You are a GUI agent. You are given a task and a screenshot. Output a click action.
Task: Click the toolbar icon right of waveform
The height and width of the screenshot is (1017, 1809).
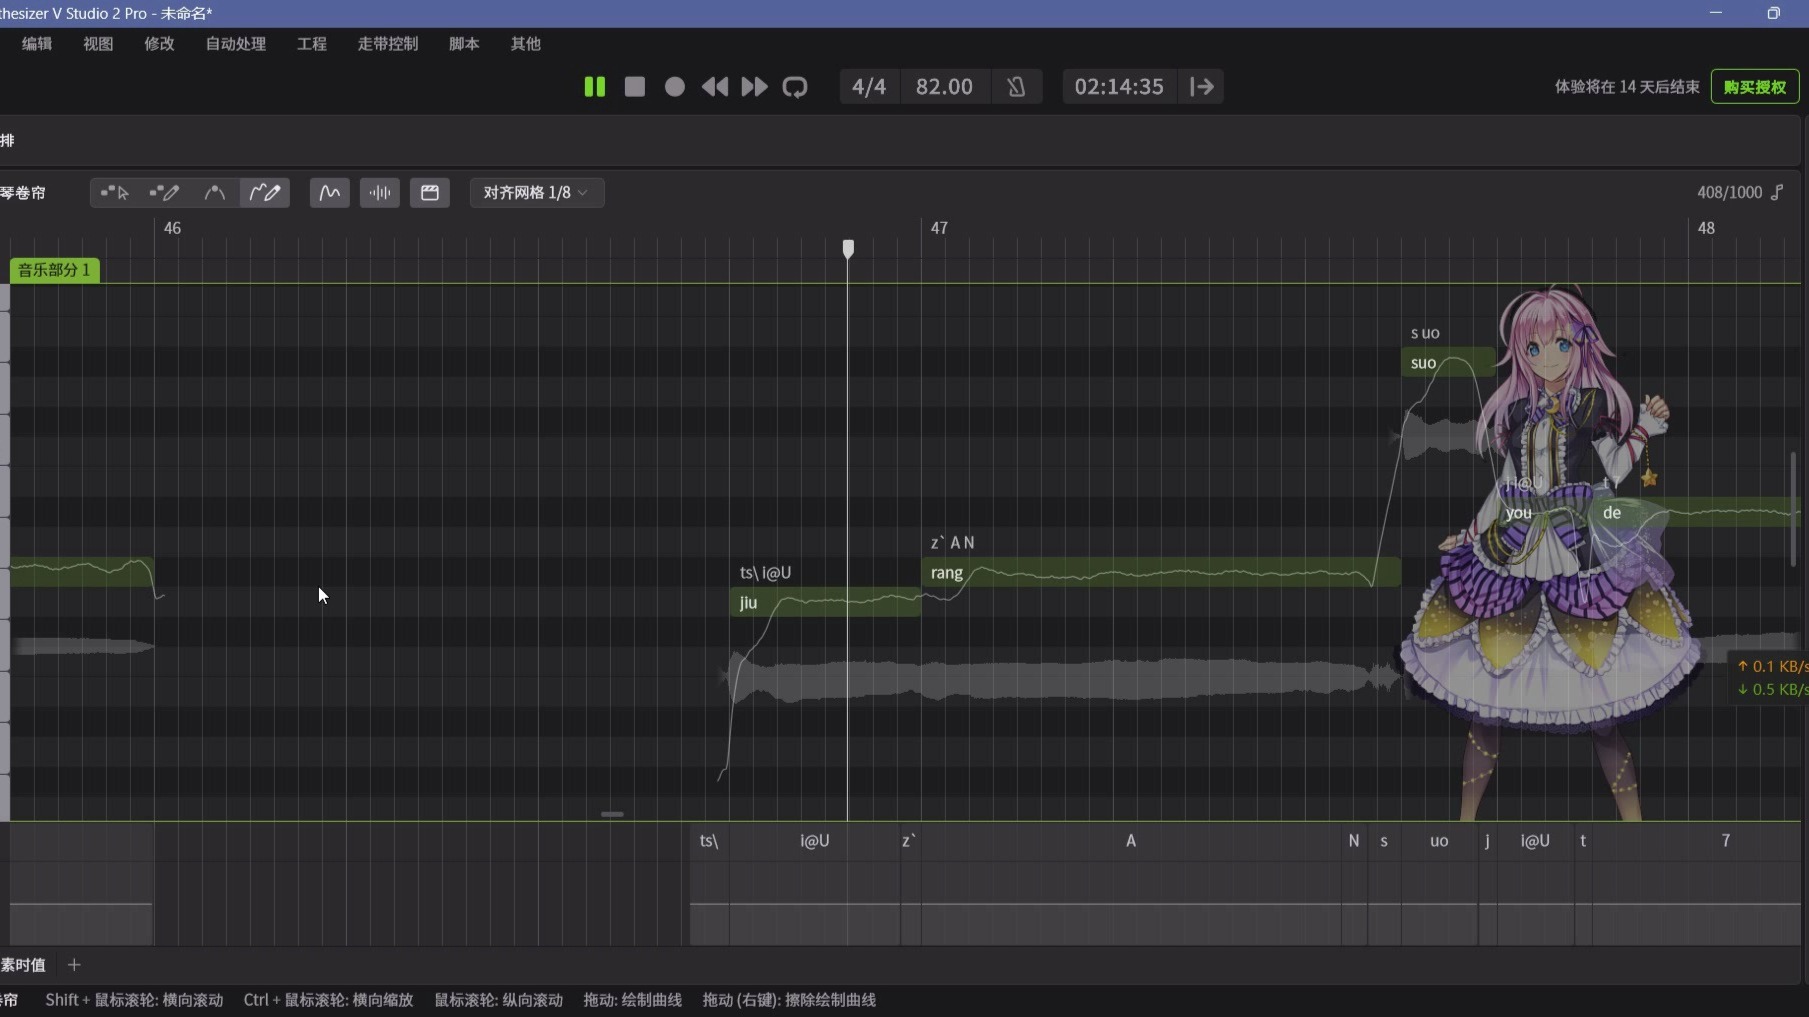430,192
